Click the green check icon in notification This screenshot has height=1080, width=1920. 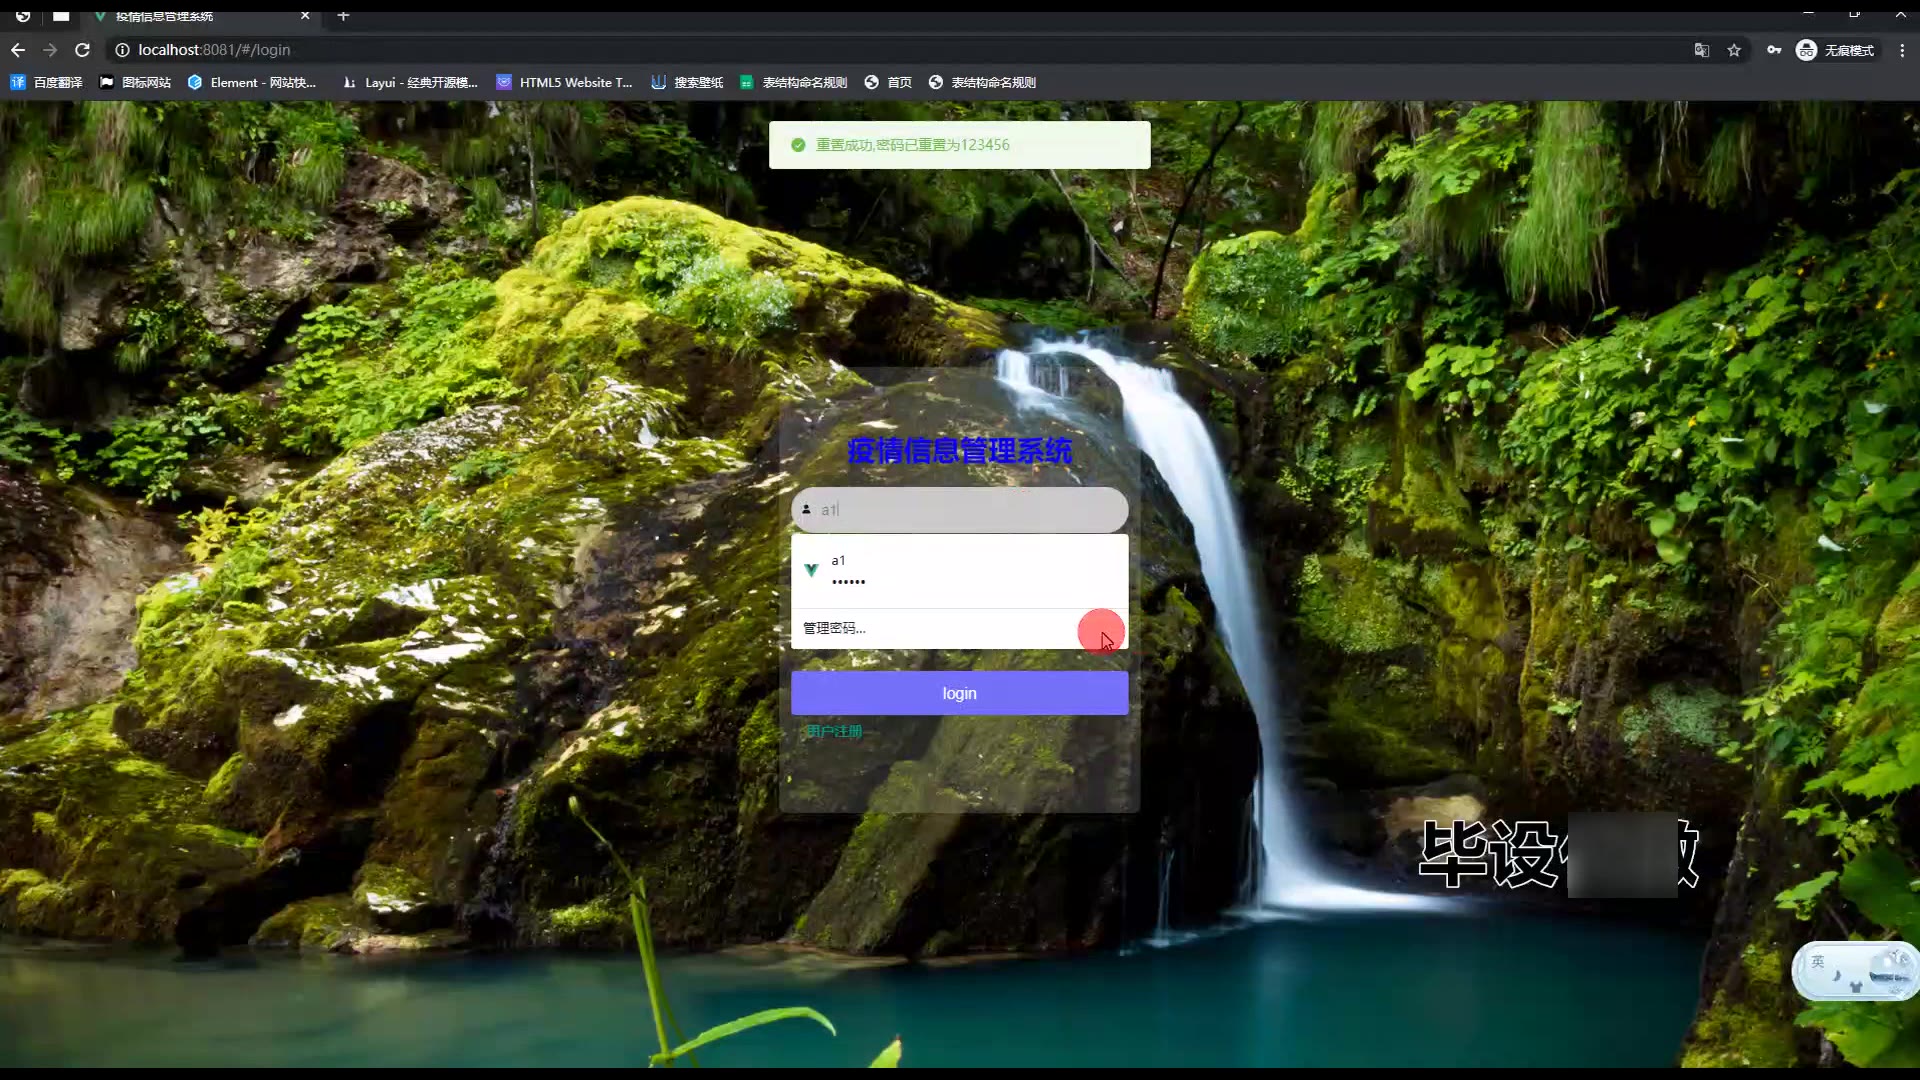[798, 145]
